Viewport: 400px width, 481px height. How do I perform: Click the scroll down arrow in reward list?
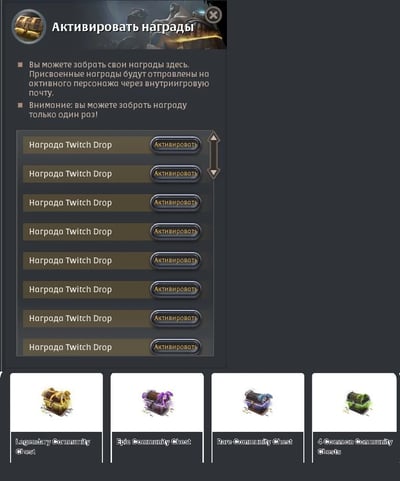click(x=213, y=172)
